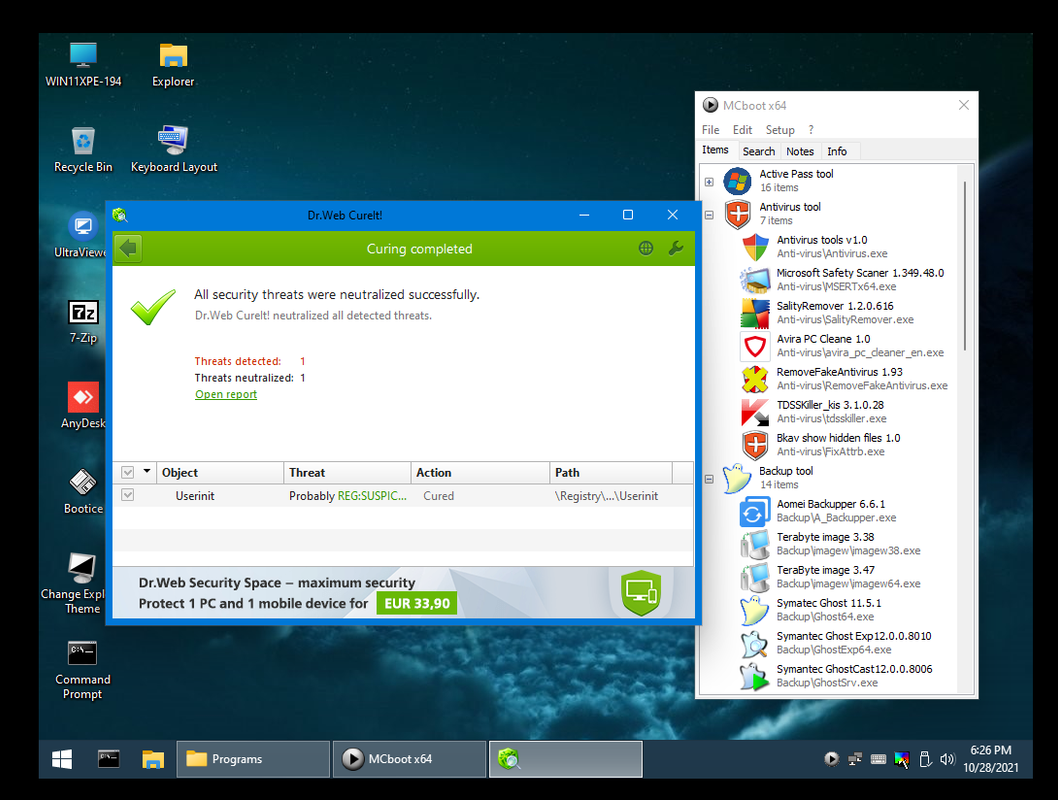
Task: Launch SalityRemover 1.2.0.616 icon
Action: (755, 313)
